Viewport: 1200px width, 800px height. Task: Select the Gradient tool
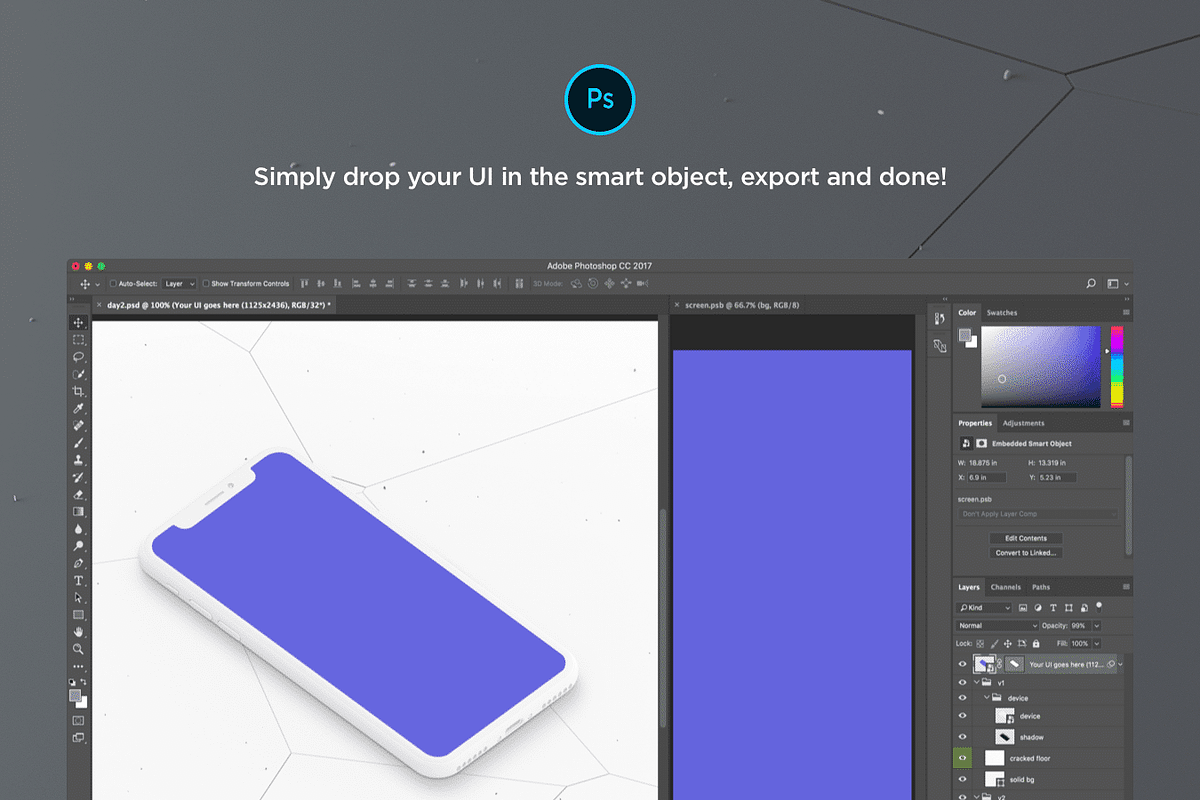[78, 511]
